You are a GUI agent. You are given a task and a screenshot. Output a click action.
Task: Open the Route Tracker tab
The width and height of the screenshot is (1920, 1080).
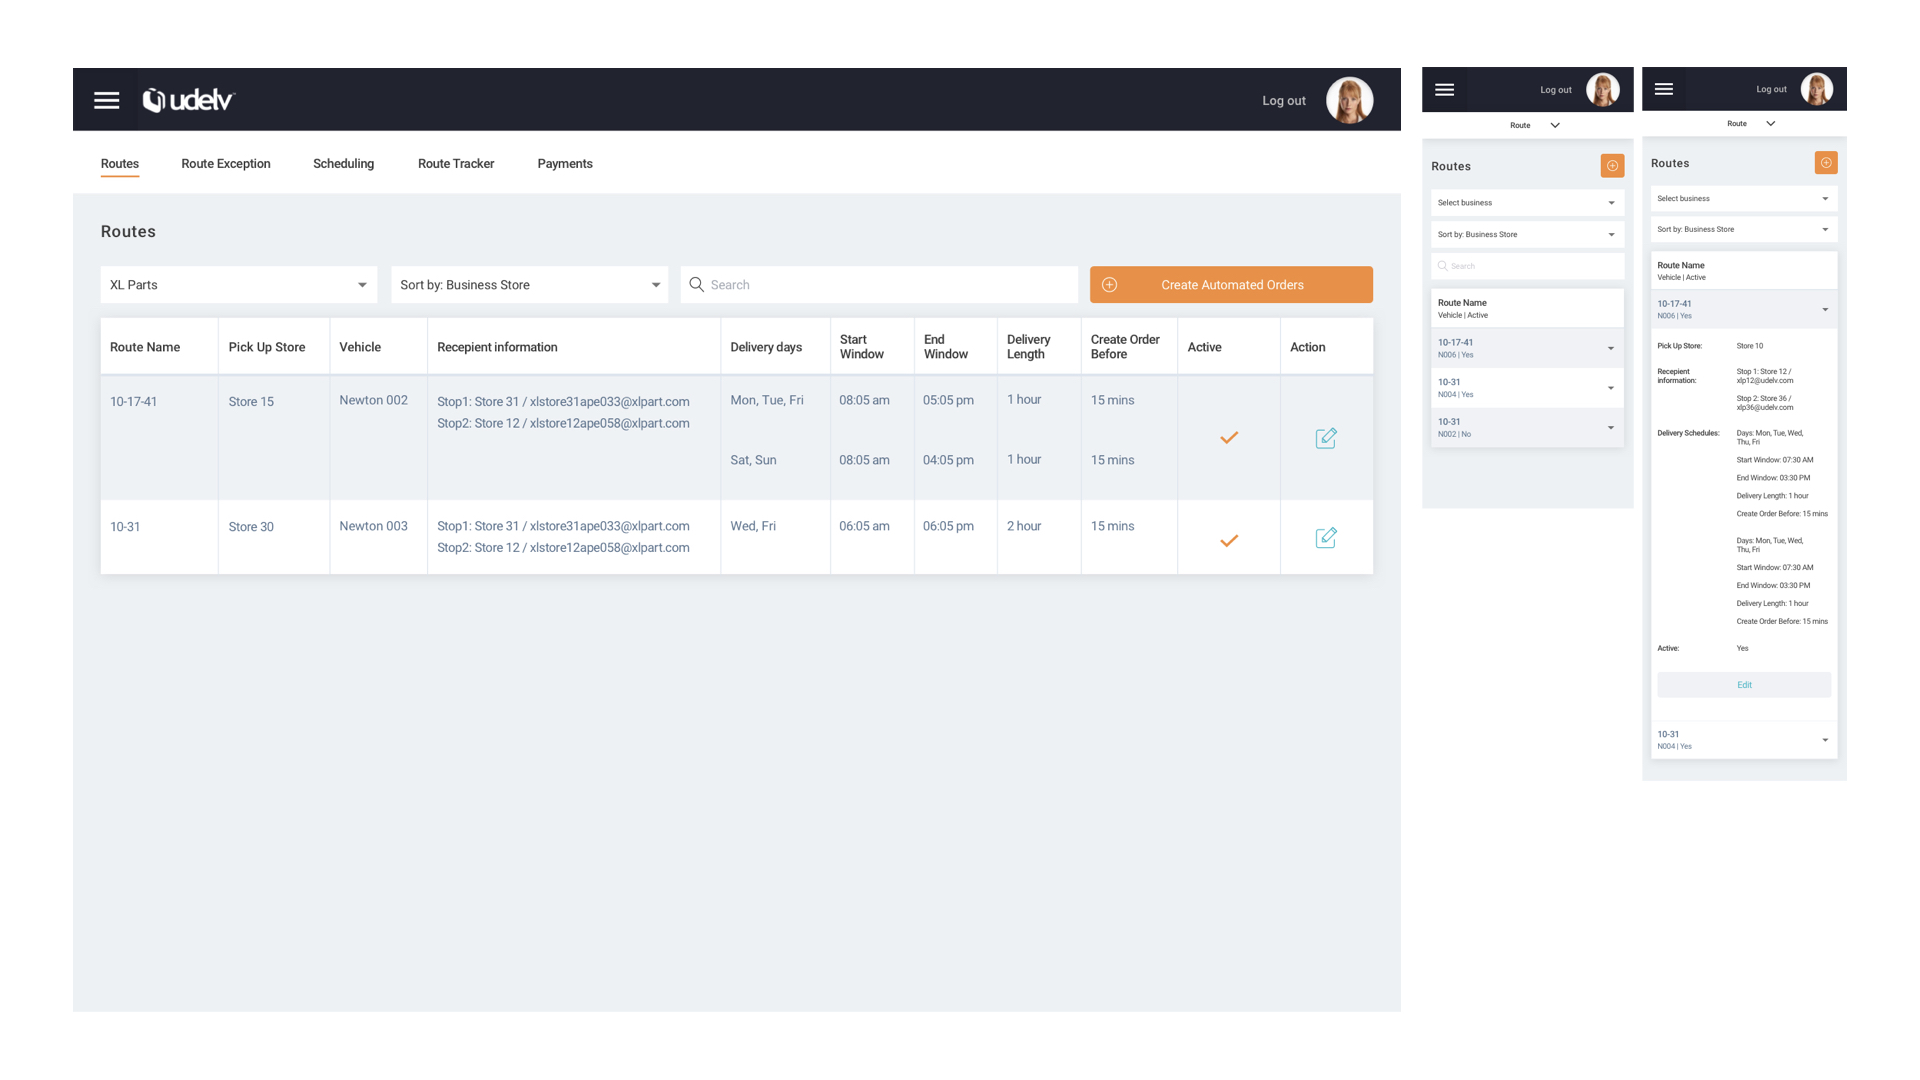(x=456, y=164)
